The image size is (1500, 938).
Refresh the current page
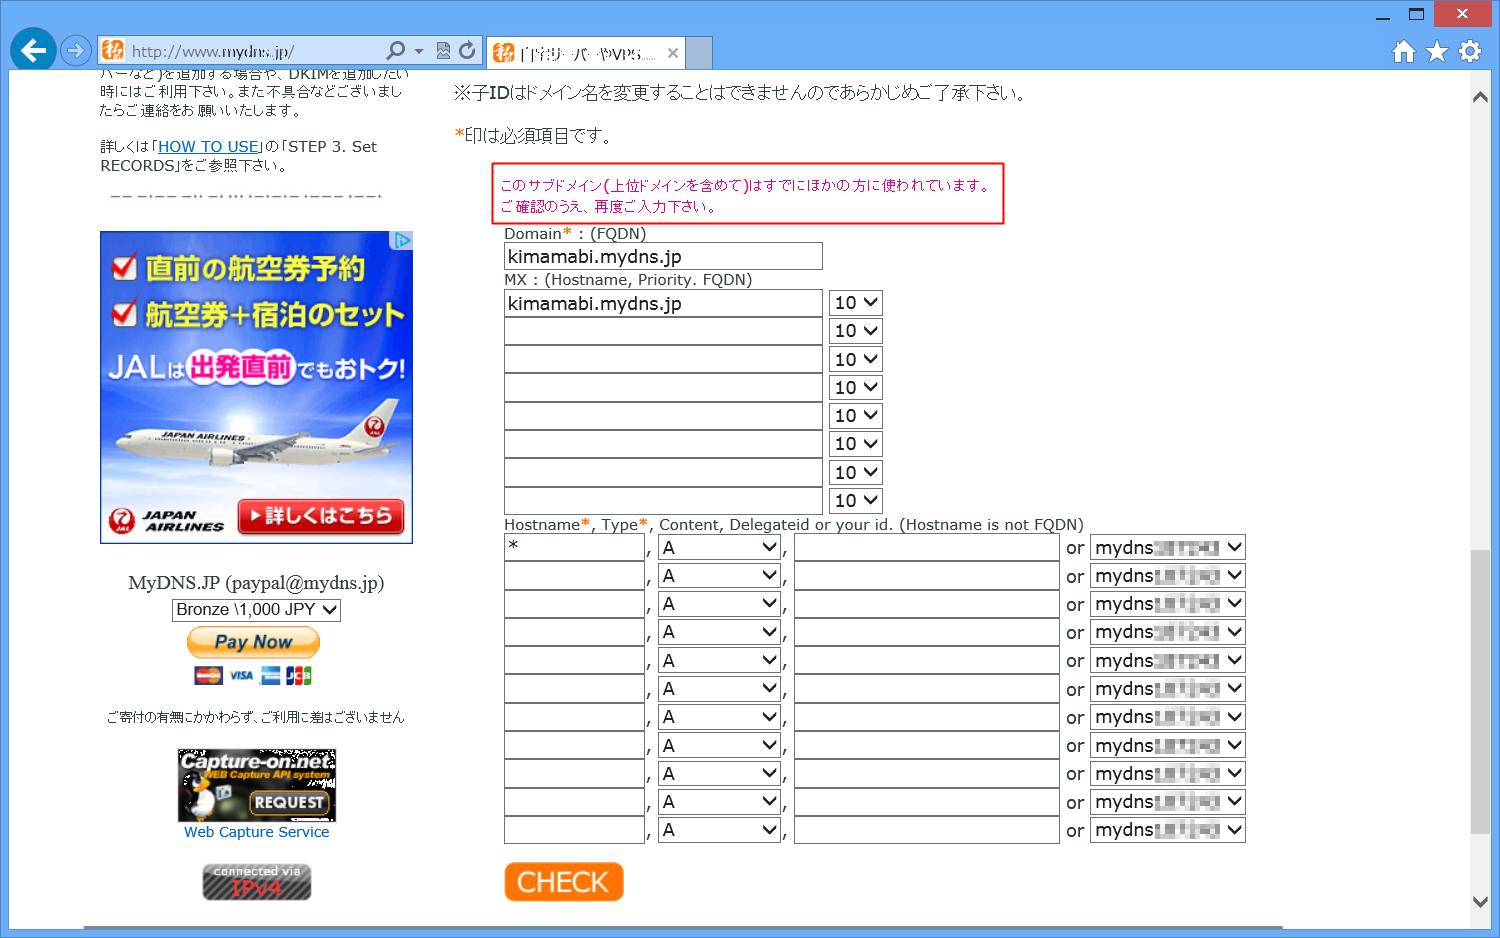[466, 49]
